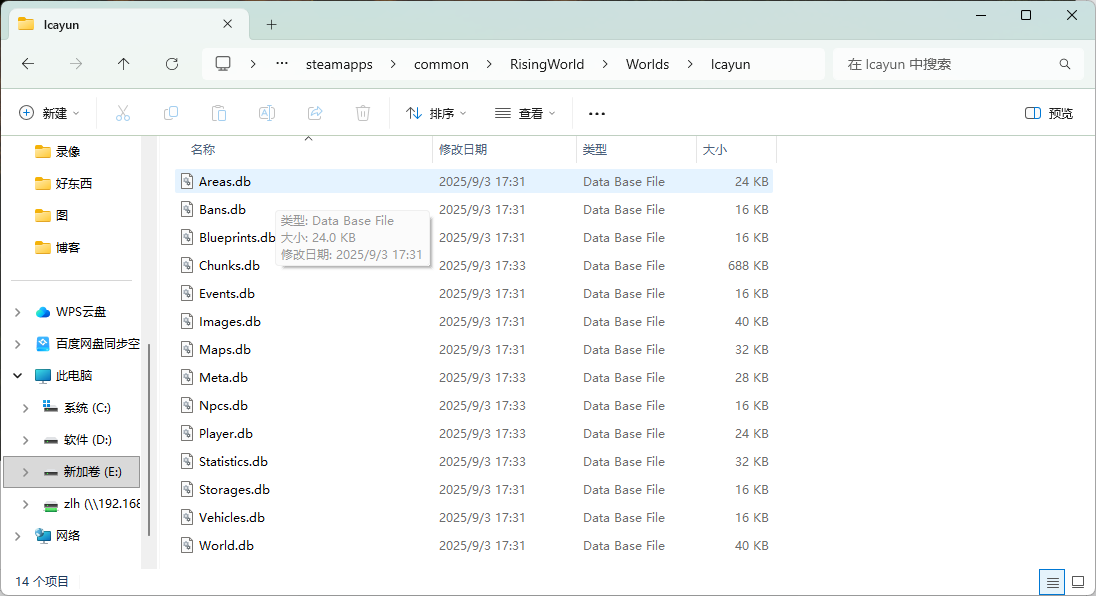1096x596 pixels.
Task: Open the 查看 view dropdown
Action: pos(526,113)
